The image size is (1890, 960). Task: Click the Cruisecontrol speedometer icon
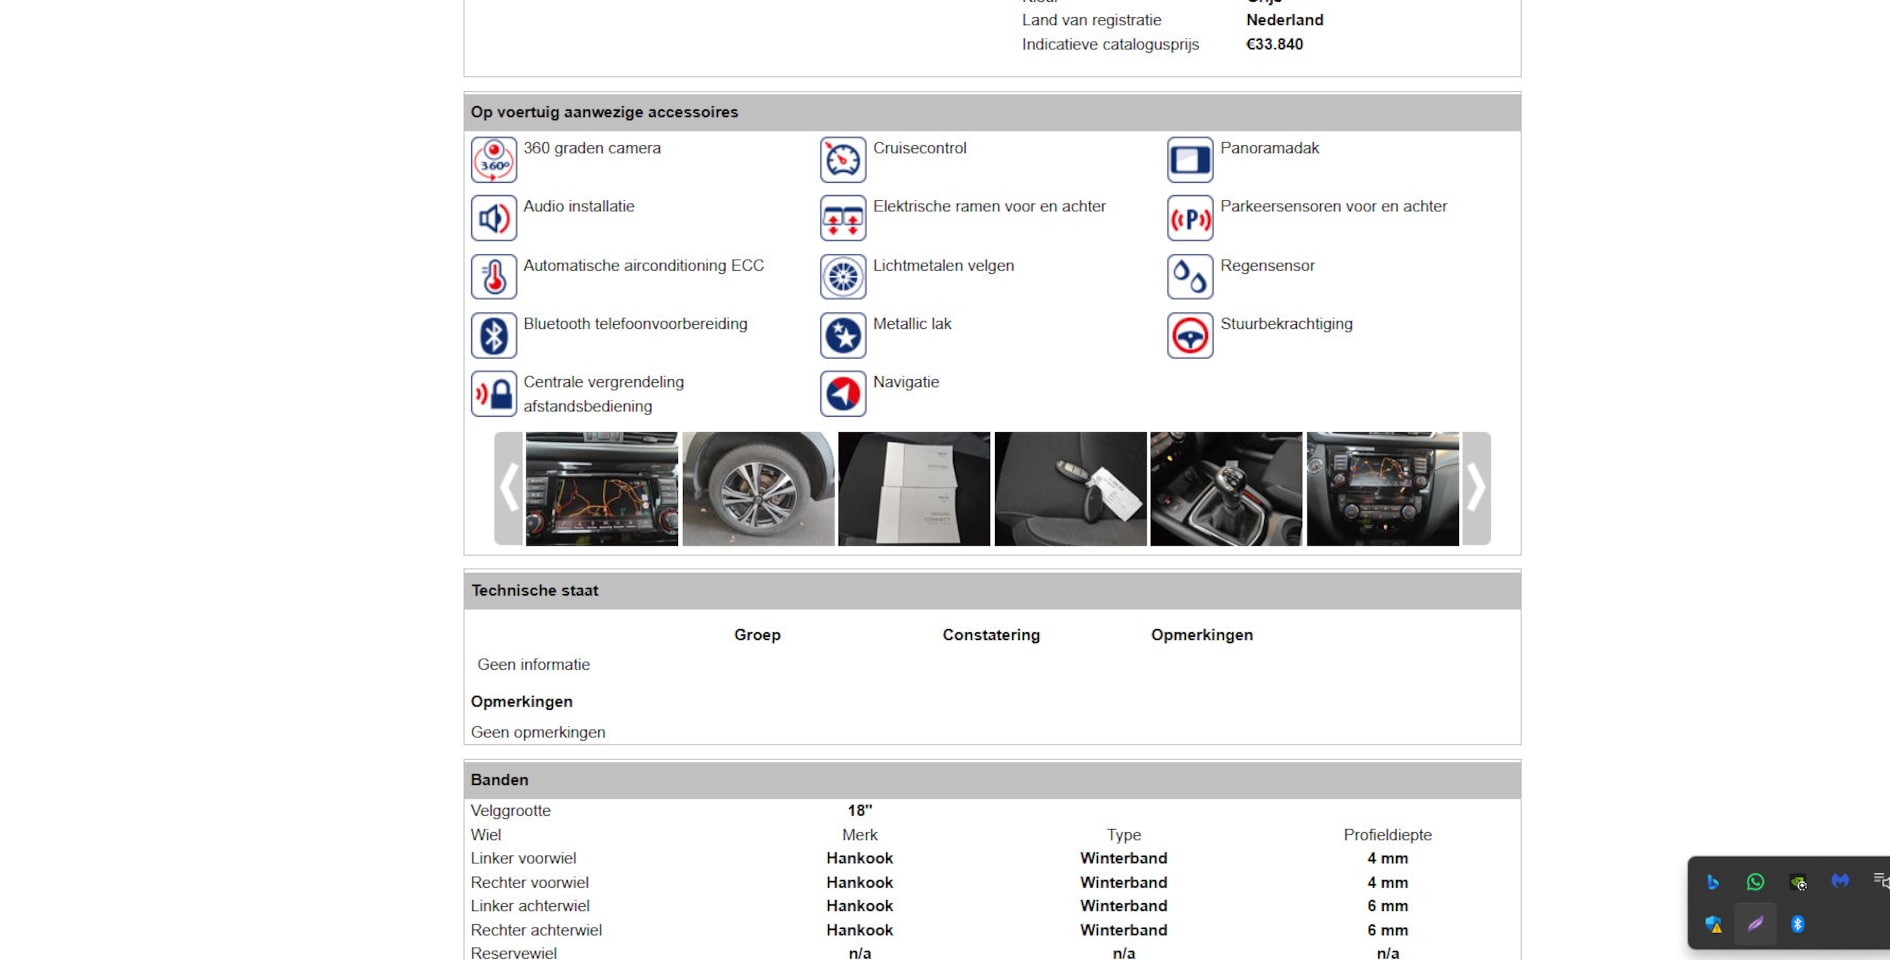click(842, 160)
